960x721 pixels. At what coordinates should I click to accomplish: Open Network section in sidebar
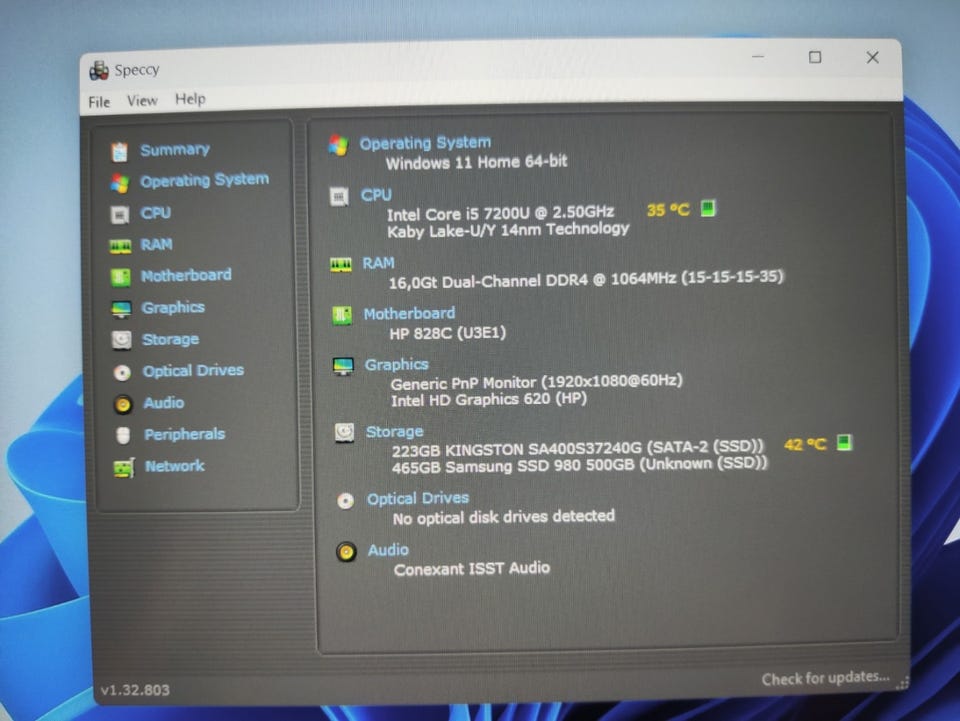174,466
